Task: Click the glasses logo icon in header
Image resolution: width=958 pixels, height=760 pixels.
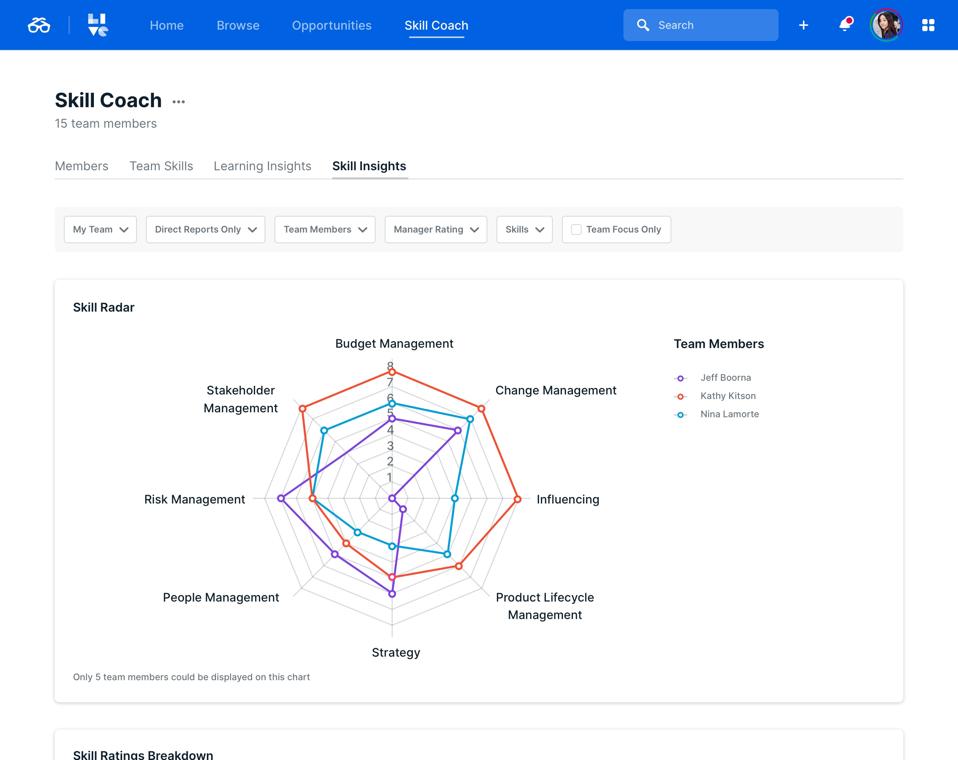Action: (x=39, y=25)
